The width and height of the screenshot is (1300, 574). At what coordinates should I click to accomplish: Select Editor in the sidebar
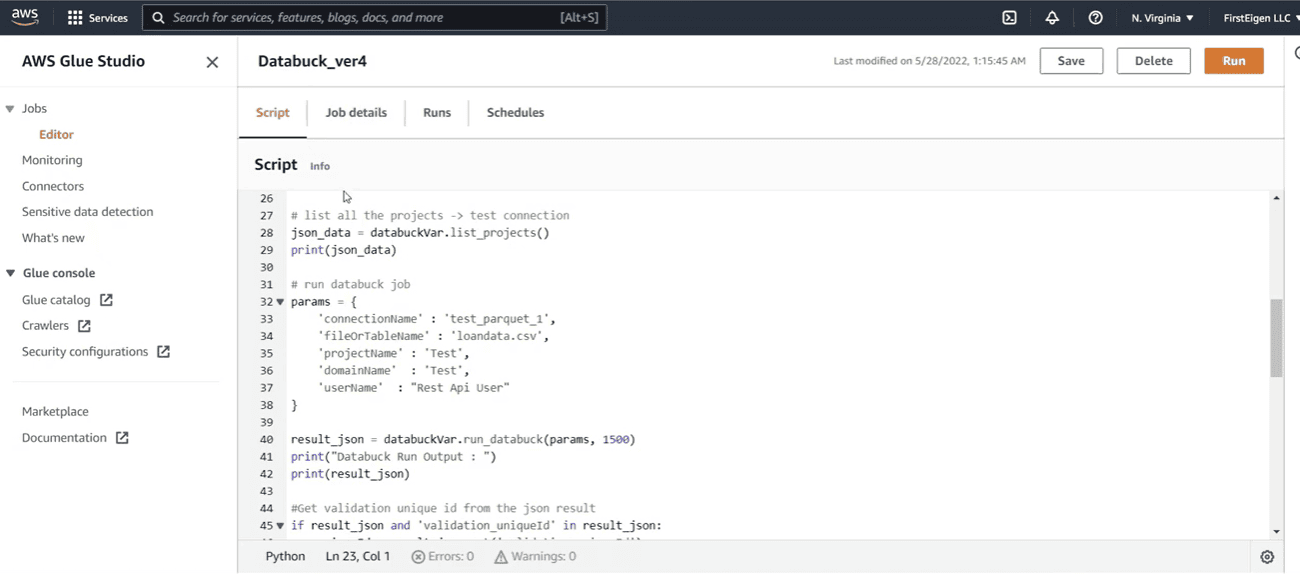[56, 135]
